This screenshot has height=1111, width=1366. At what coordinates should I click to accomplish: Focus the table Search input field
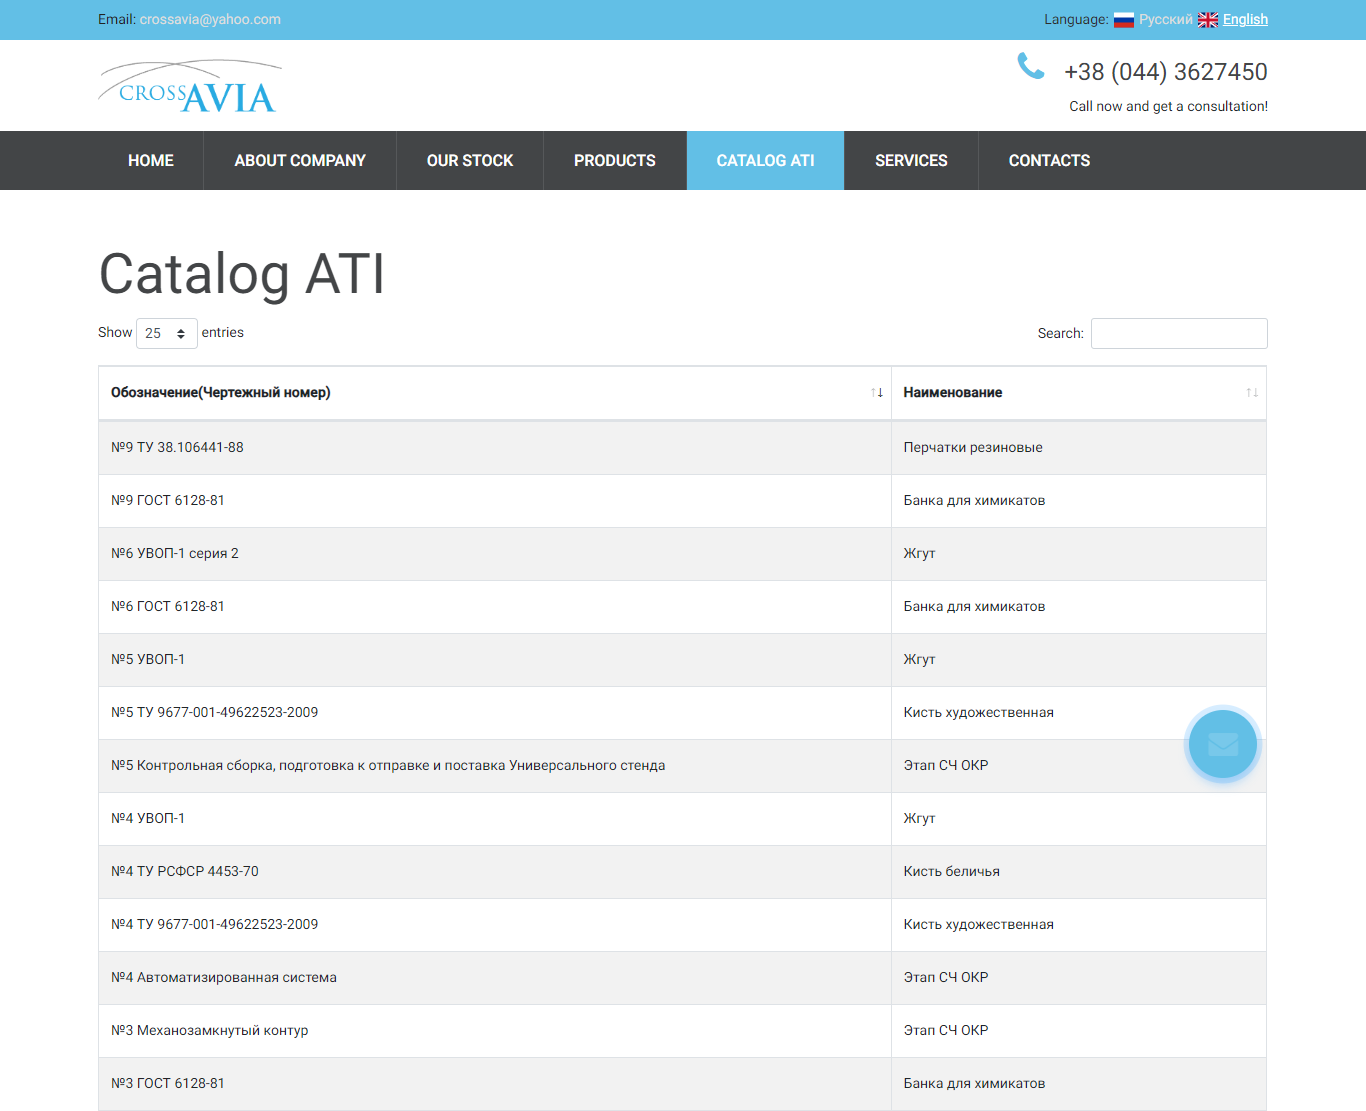click(x=1179, y=333)
